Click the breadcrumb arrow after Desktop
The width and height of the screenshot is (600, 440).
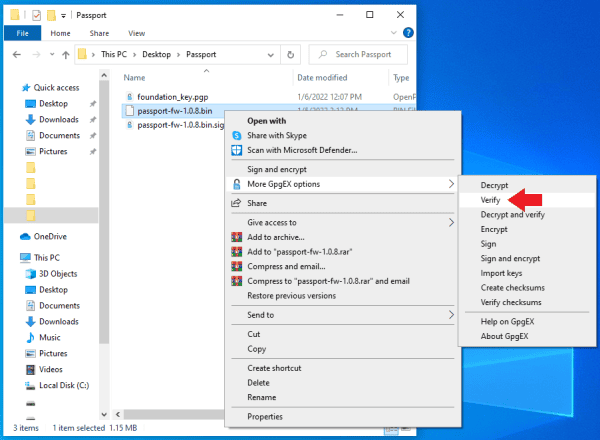click(179, 55)
